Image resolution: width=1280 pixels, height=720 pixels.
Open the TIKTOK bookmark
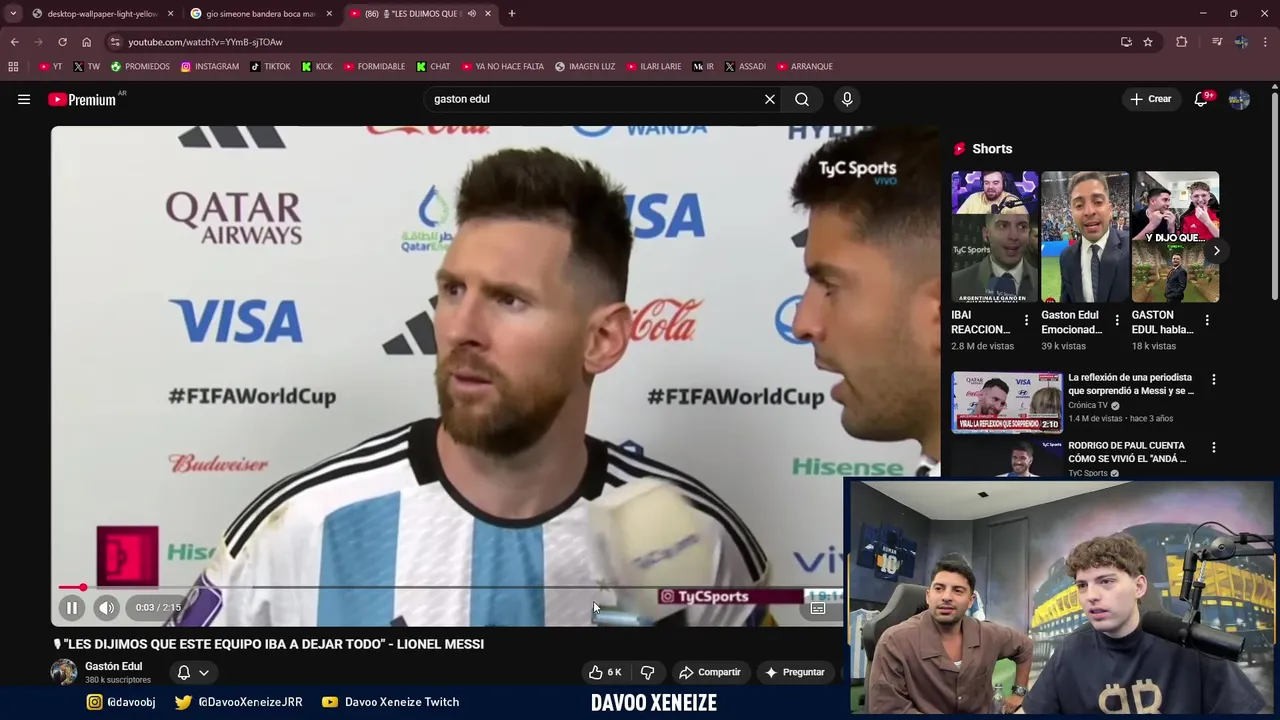[x=270, y=66]
